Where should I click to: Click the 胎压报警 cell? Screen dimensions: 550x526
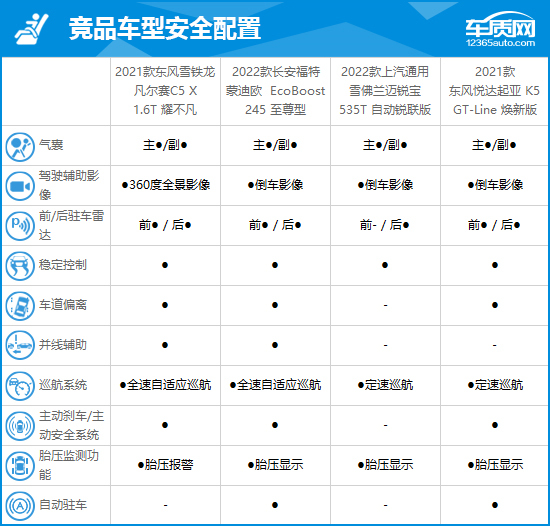click(x=165, y=465)
